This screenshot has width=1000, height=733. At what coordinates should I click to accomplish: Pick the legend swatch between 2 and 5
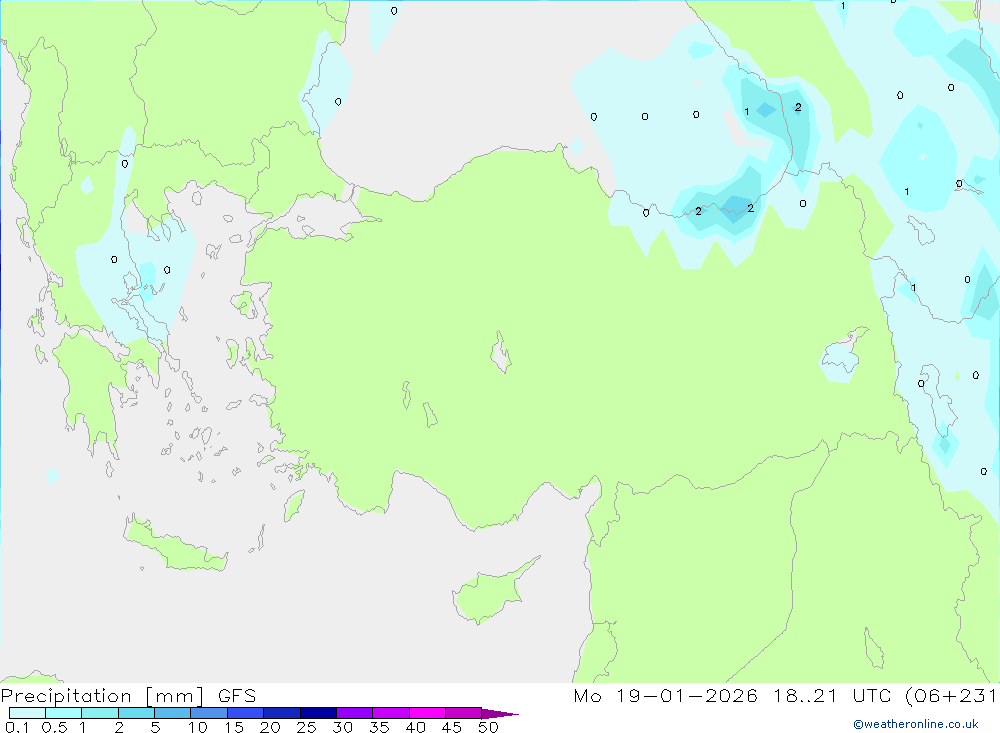click(x=136, y=713)
